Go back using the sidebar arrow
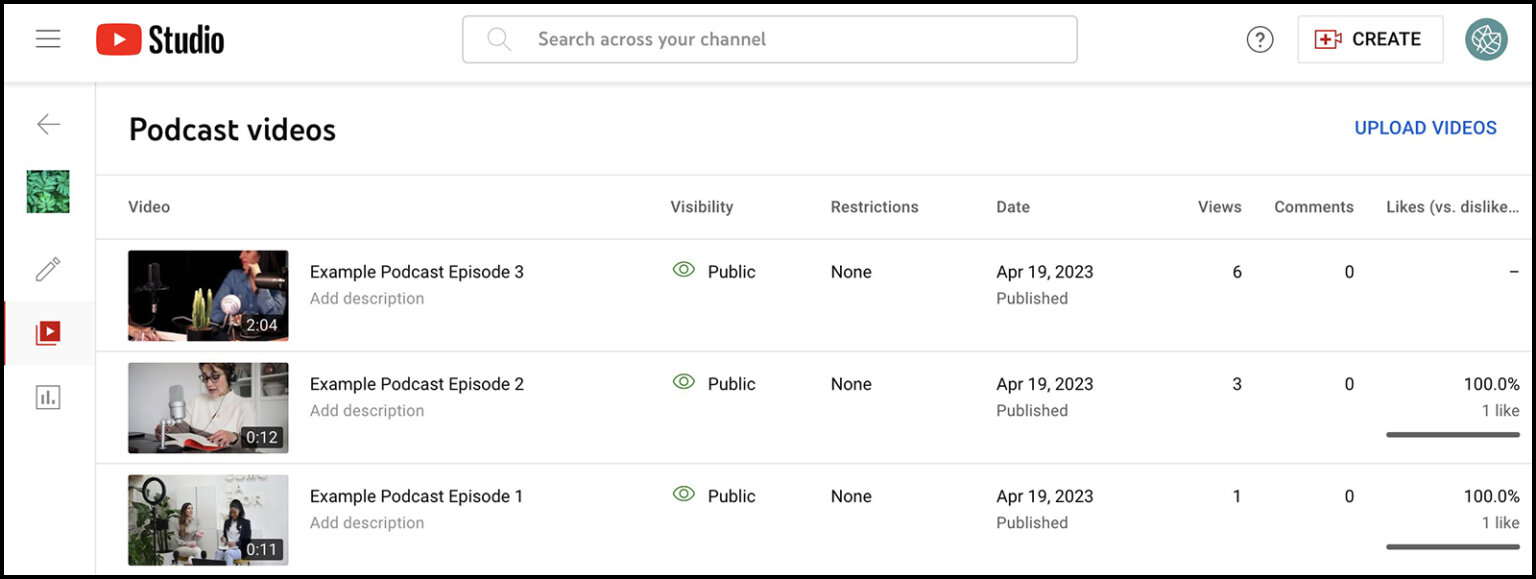This screenshot has height=579, width=1536. [48, 124]
